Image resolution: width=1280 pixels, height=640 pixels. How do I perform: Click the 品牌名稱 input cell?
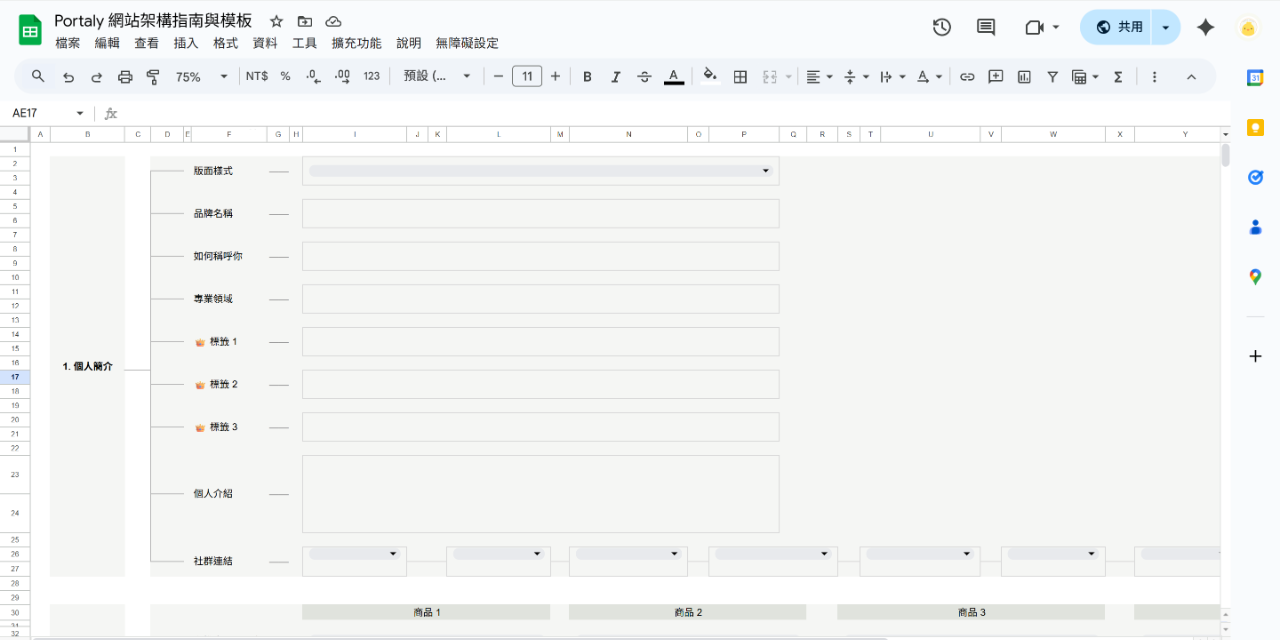pyautogui.click(x=540, y=214)
